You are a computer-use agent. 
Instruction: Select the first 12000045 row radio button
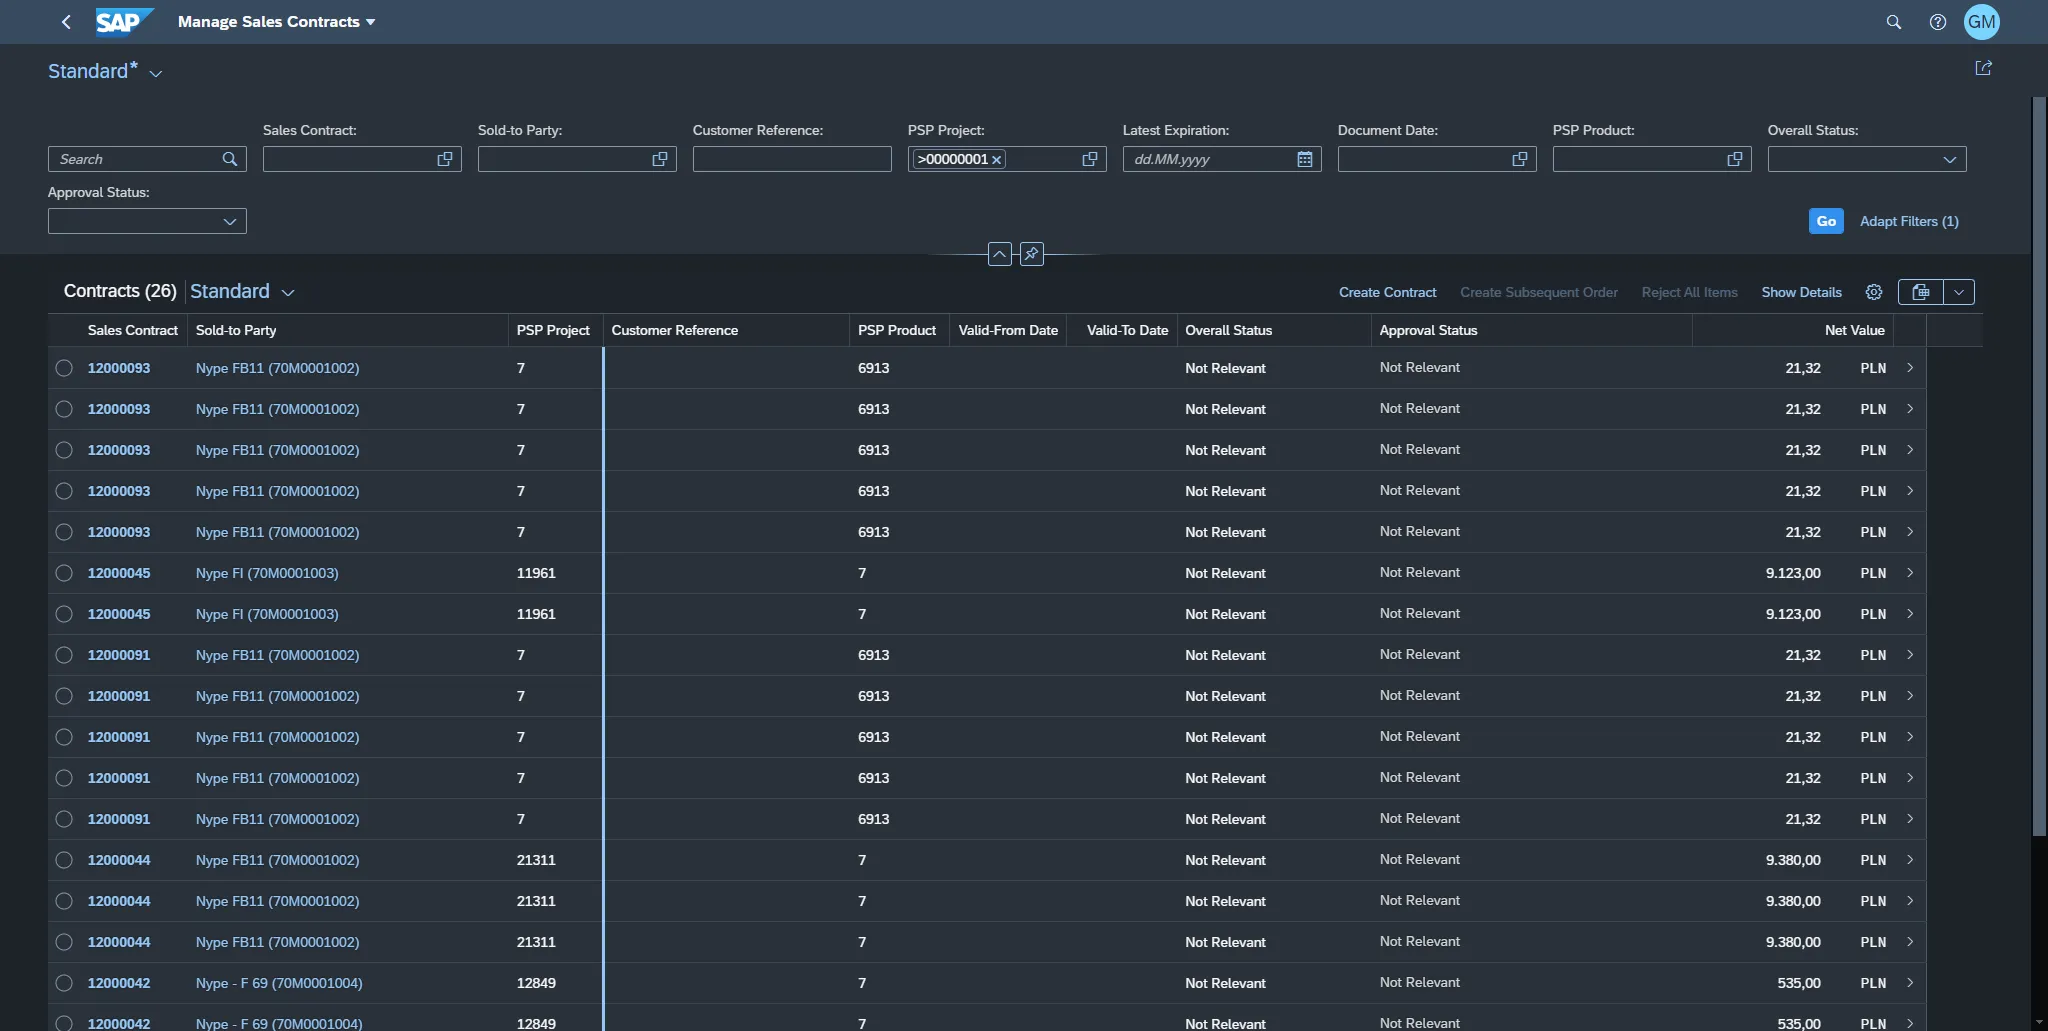(x=64, y=573)
